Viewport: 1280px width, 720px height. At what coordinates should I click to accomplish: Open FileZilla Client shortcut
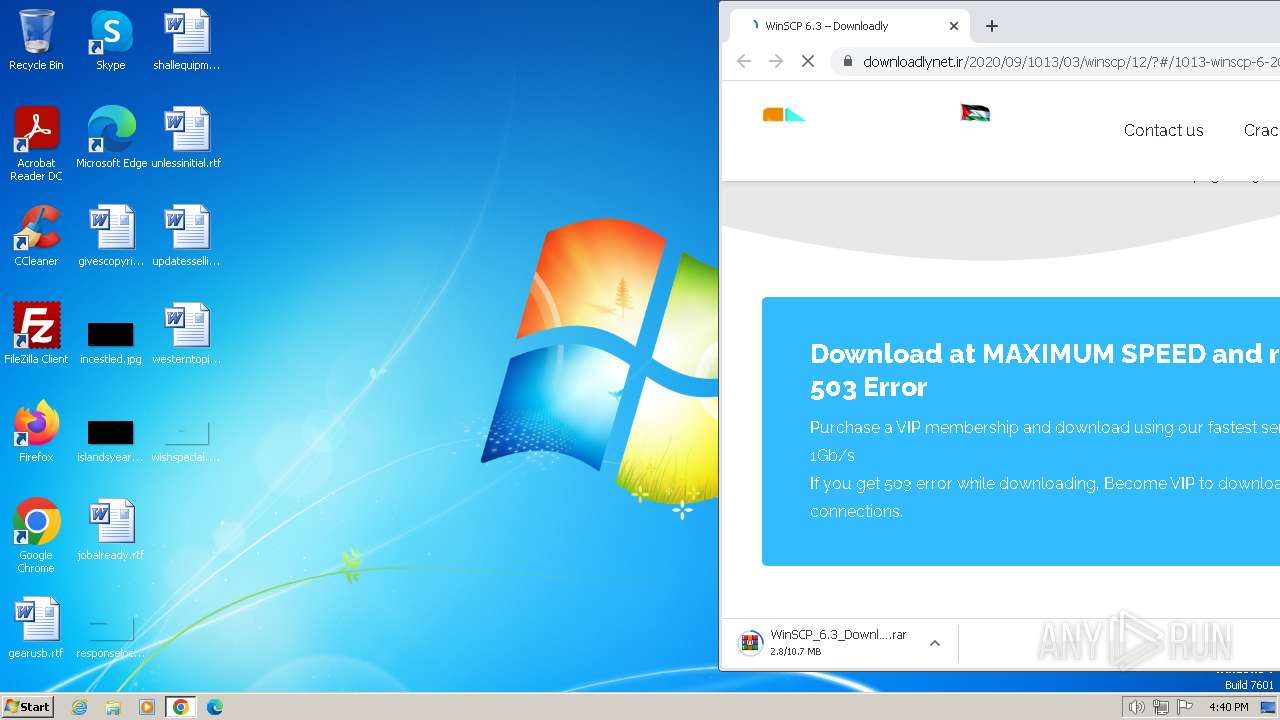click(x=36, y=334)
